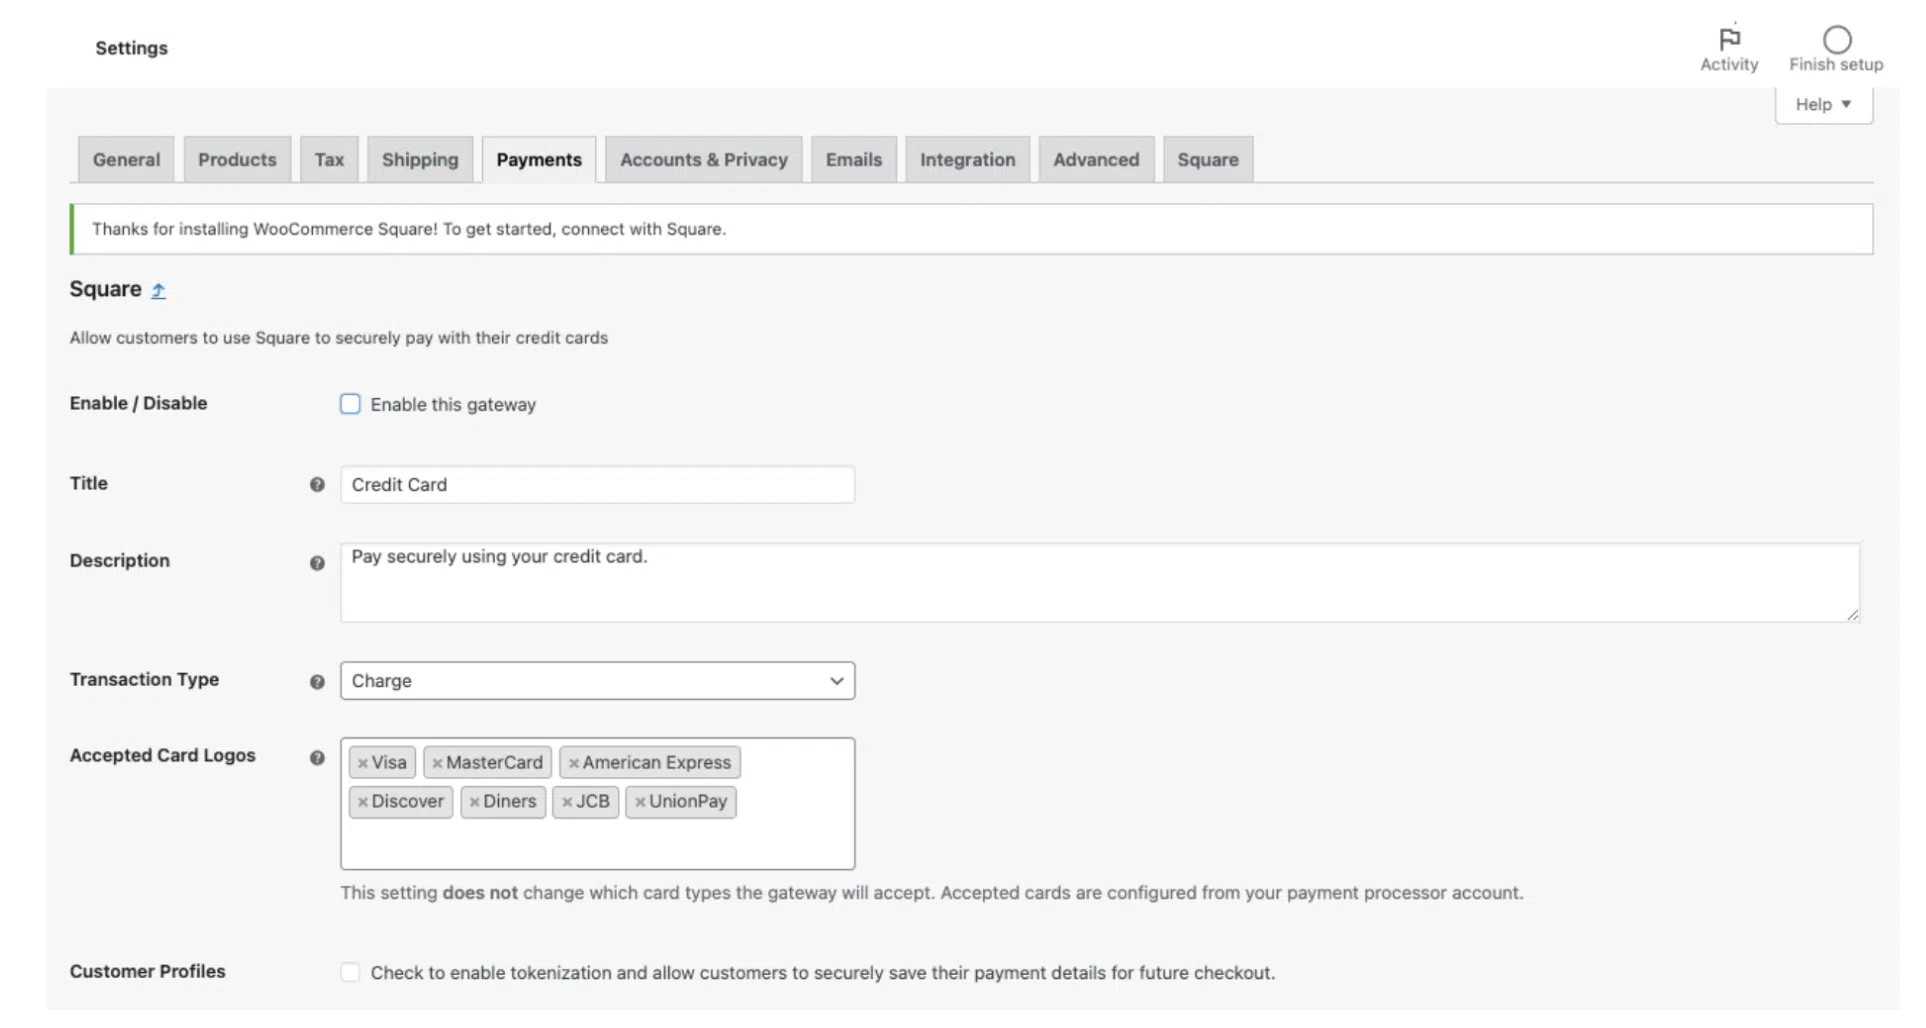Click the Settings page heading

click(x=132, y=48)
